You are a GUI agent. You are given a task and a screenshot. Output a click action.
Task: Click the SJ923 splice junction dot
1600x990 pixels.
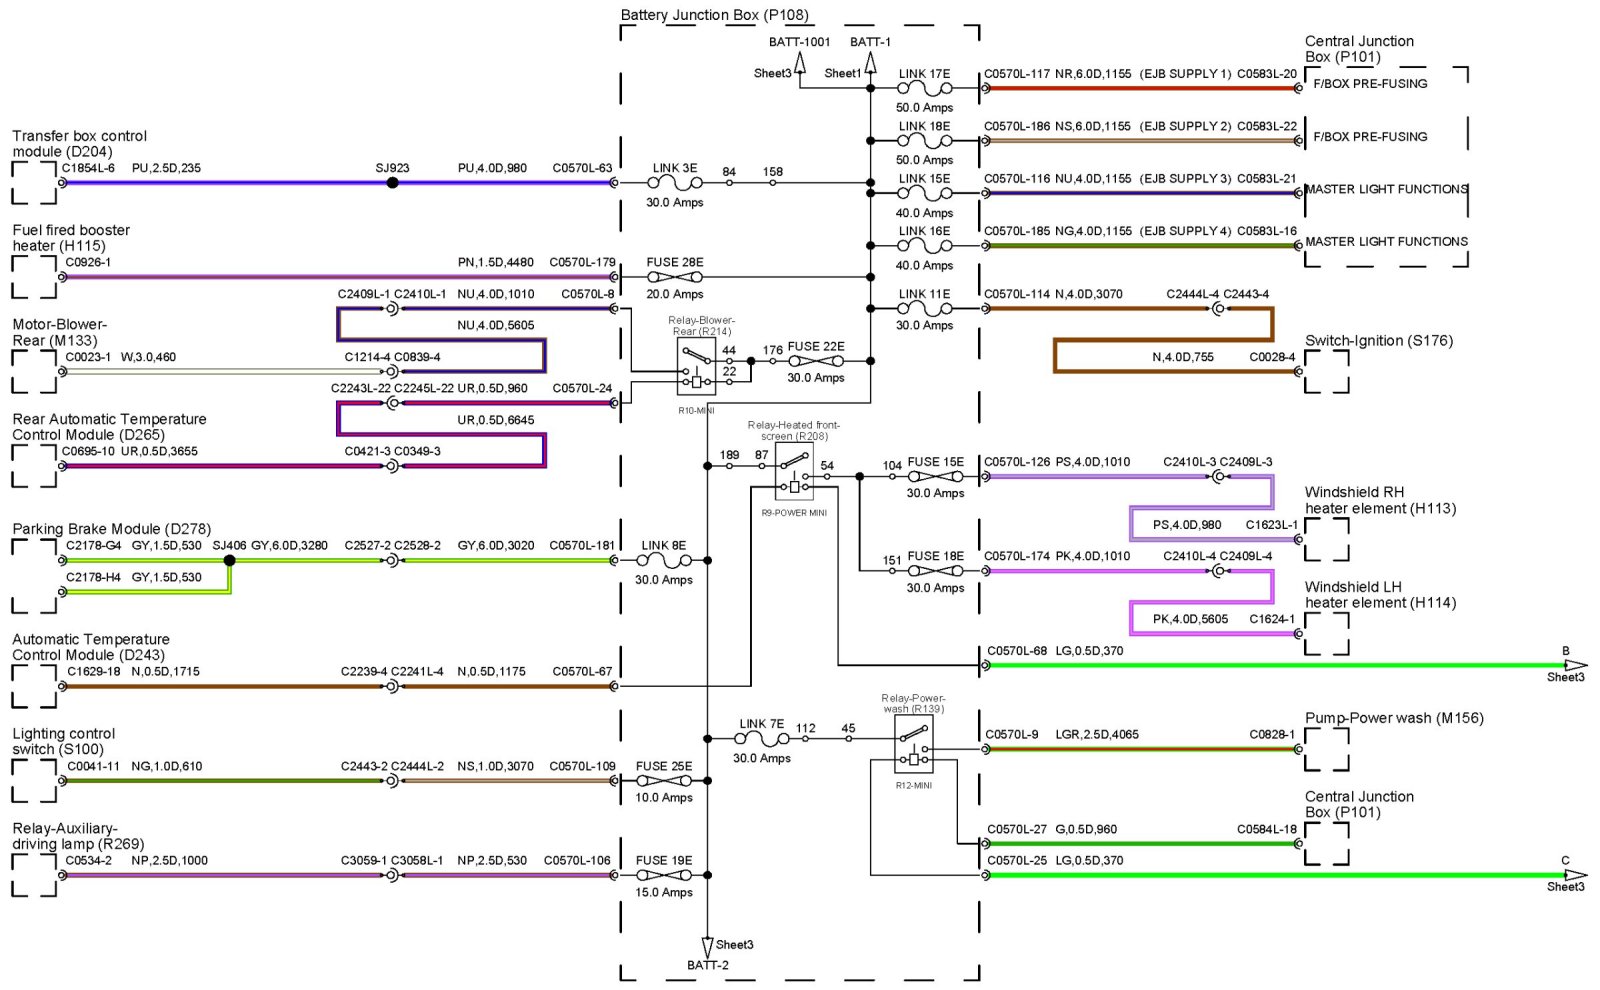pyautogui.click(x=393, y=183)
